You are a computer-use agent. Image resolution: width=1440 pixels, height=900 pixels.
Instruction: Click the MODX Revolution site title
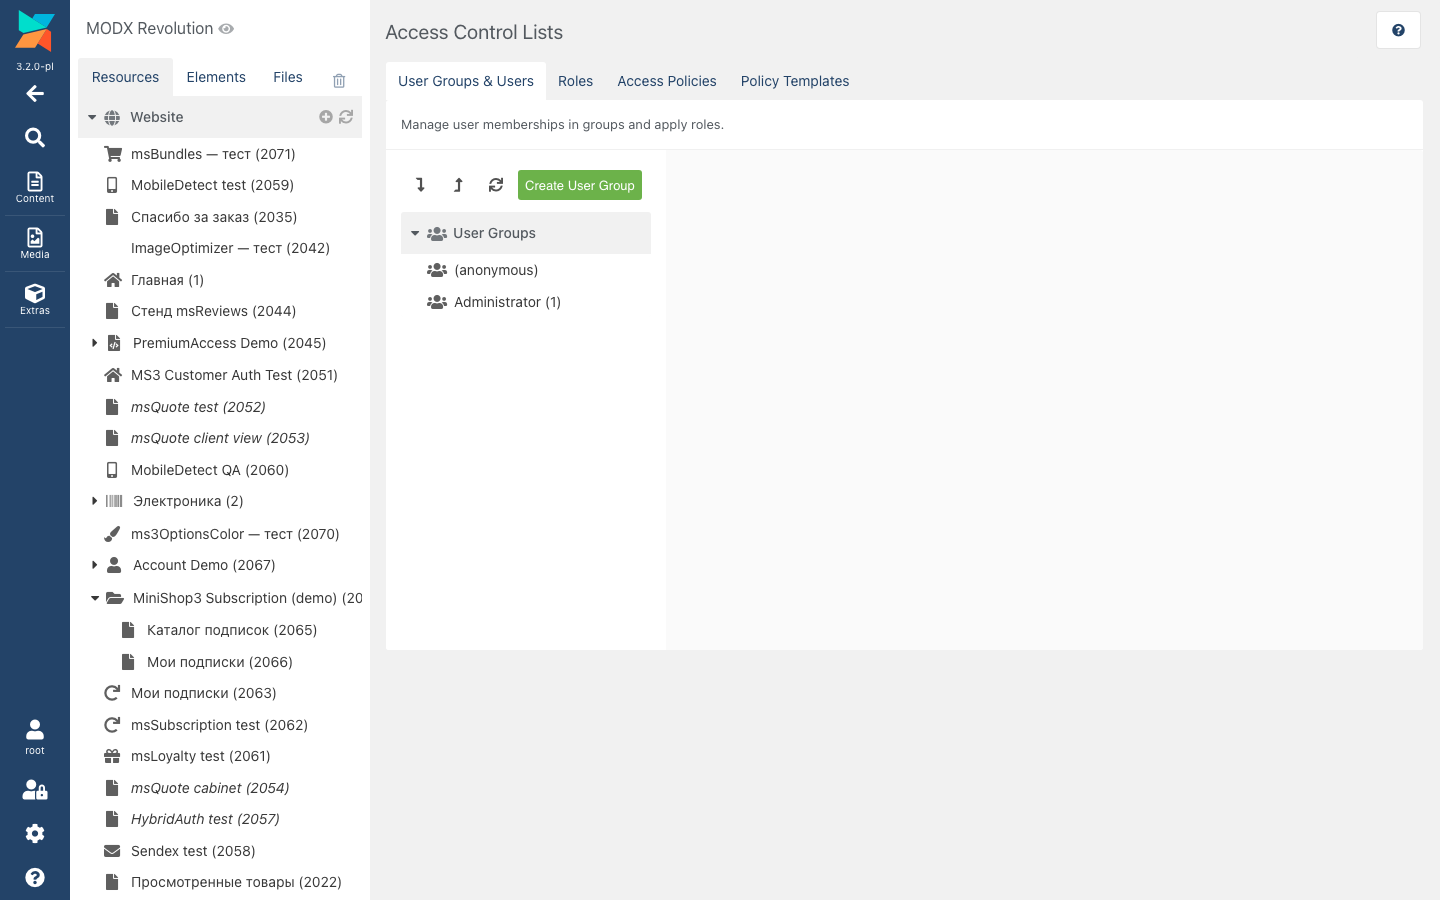point(150,29)
